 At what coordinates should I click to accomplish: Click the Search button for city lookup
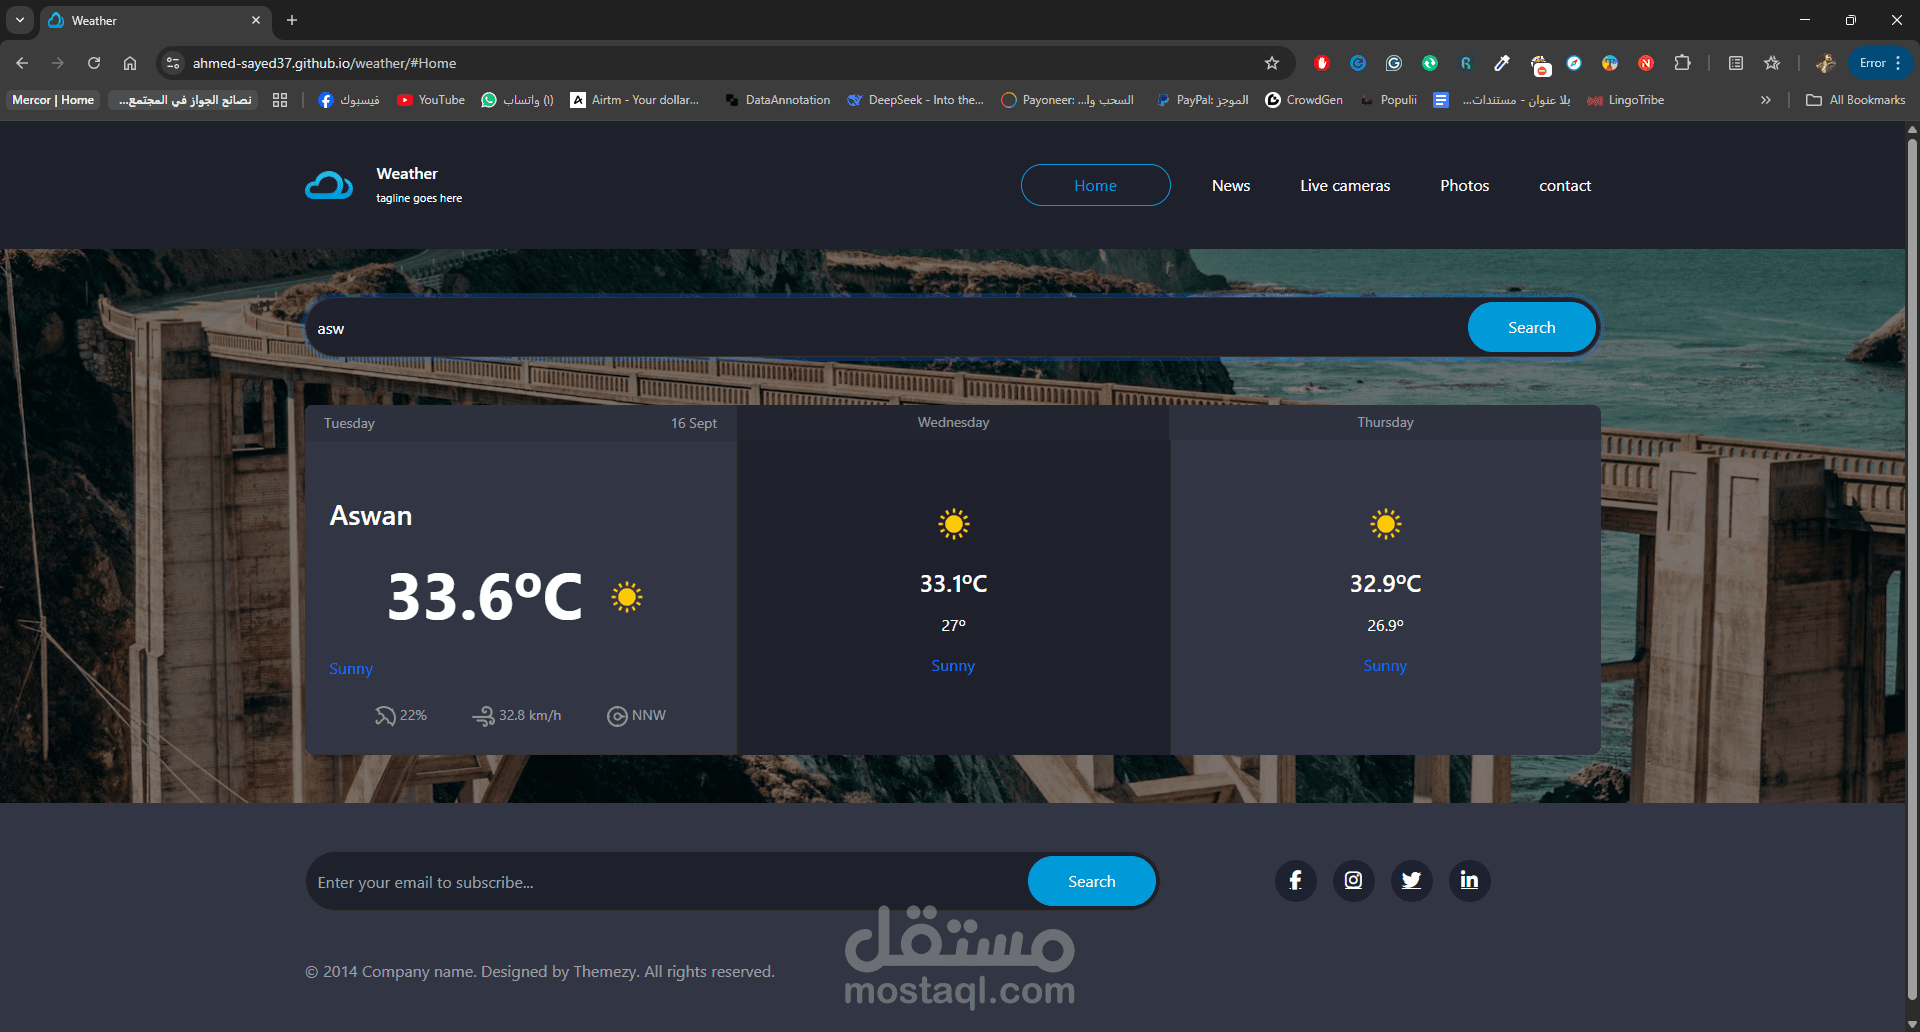pos(1531,327)
